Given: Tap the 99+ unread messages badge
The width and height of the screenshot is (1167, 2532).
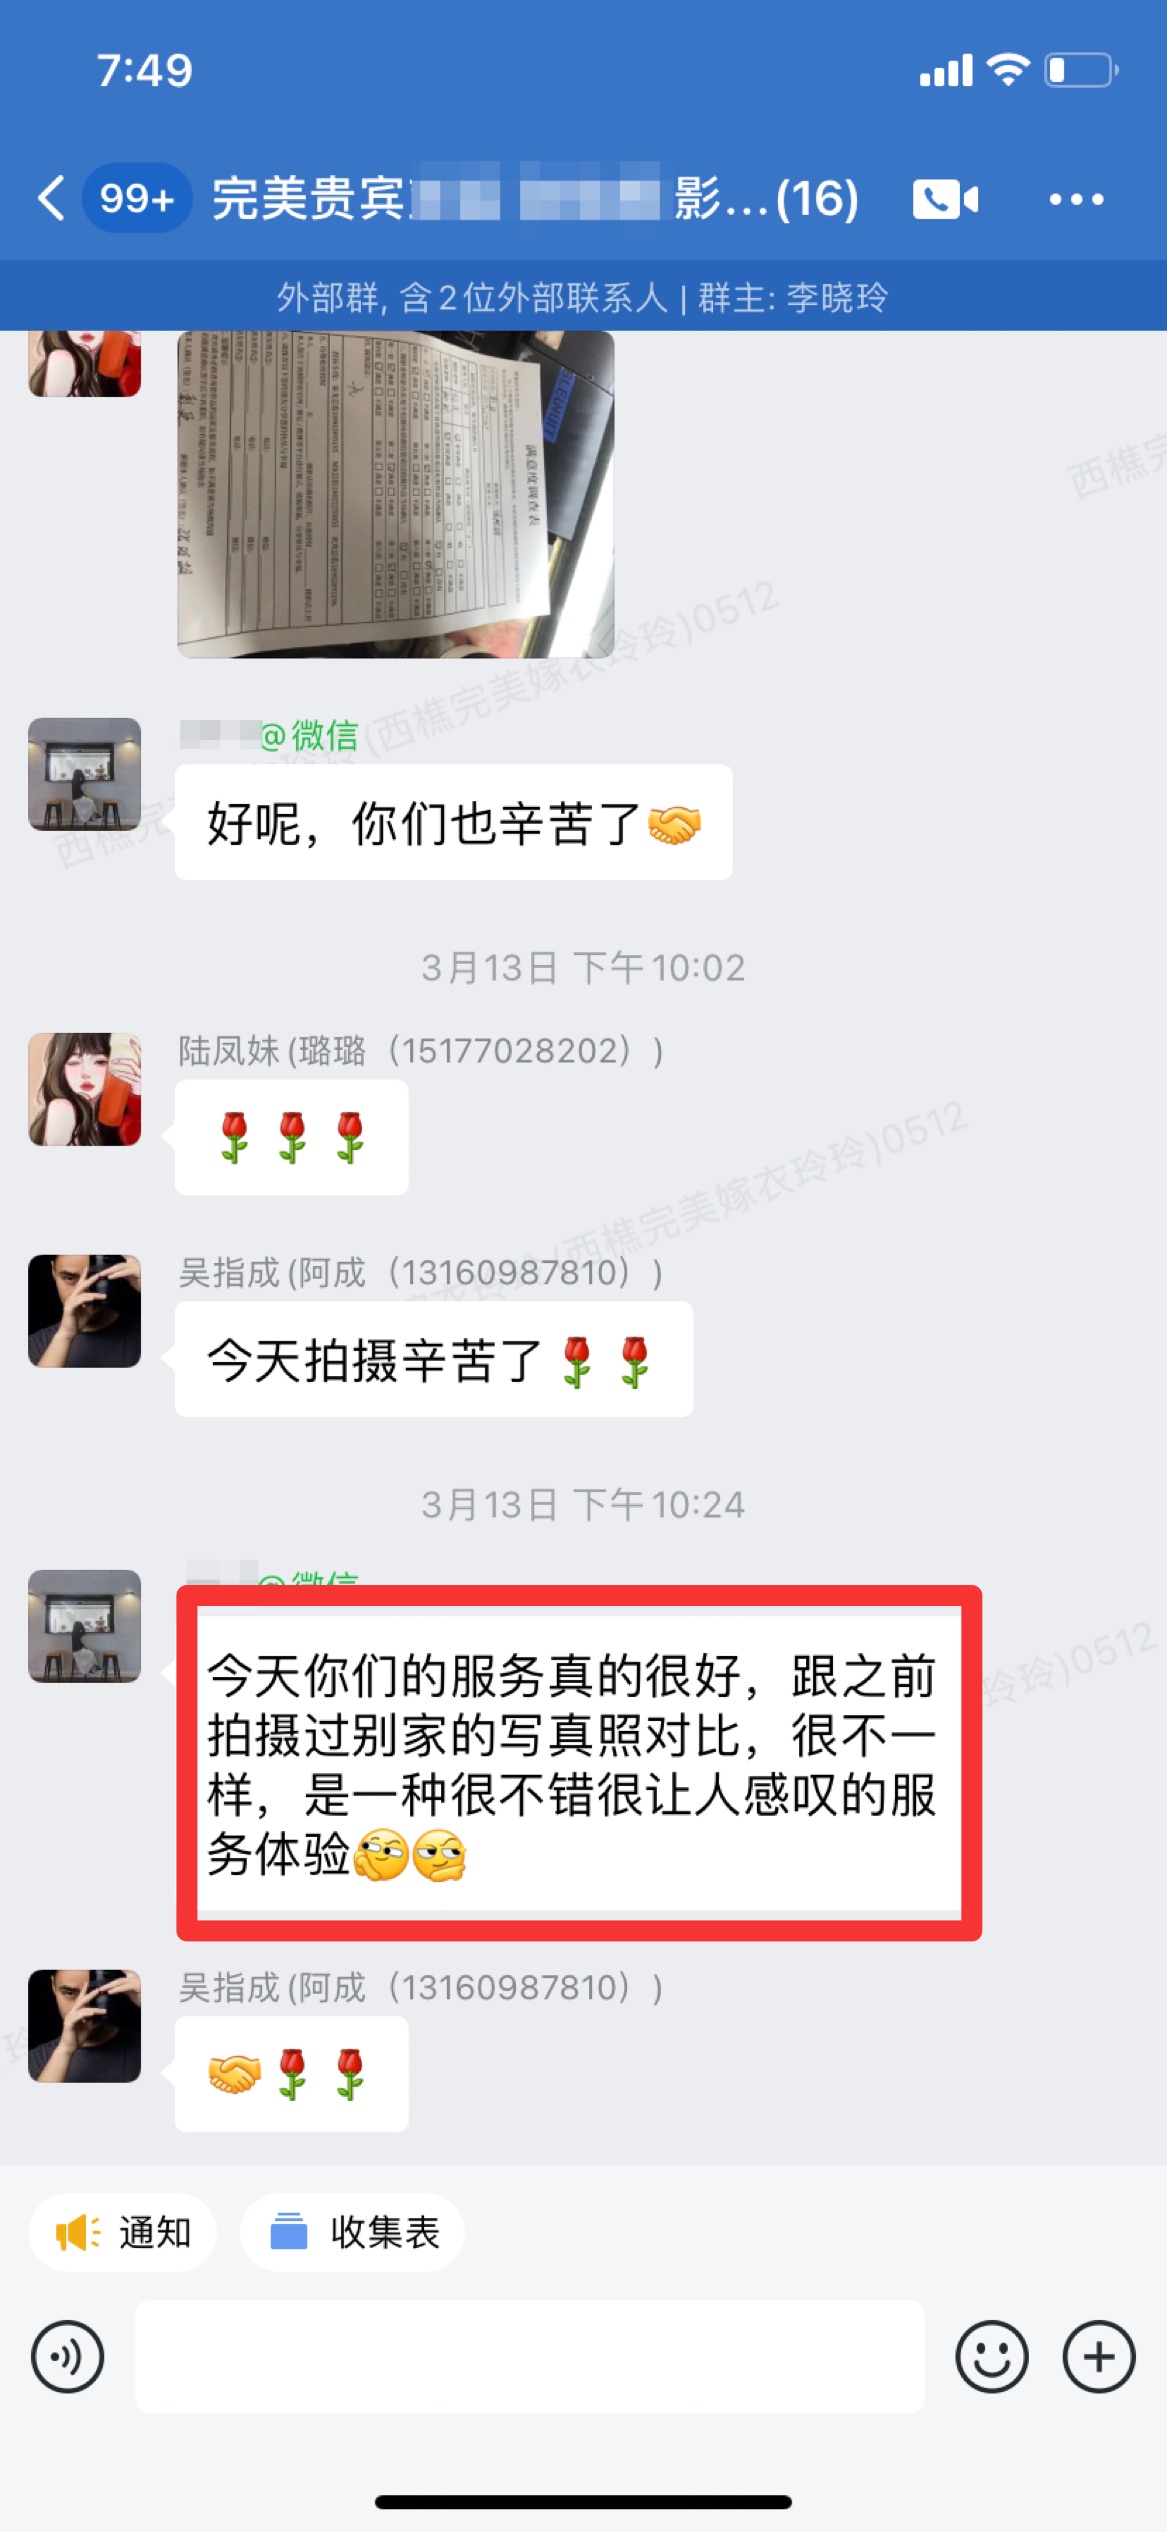Looking at the screenshot, I should click(x=137, y=198).
